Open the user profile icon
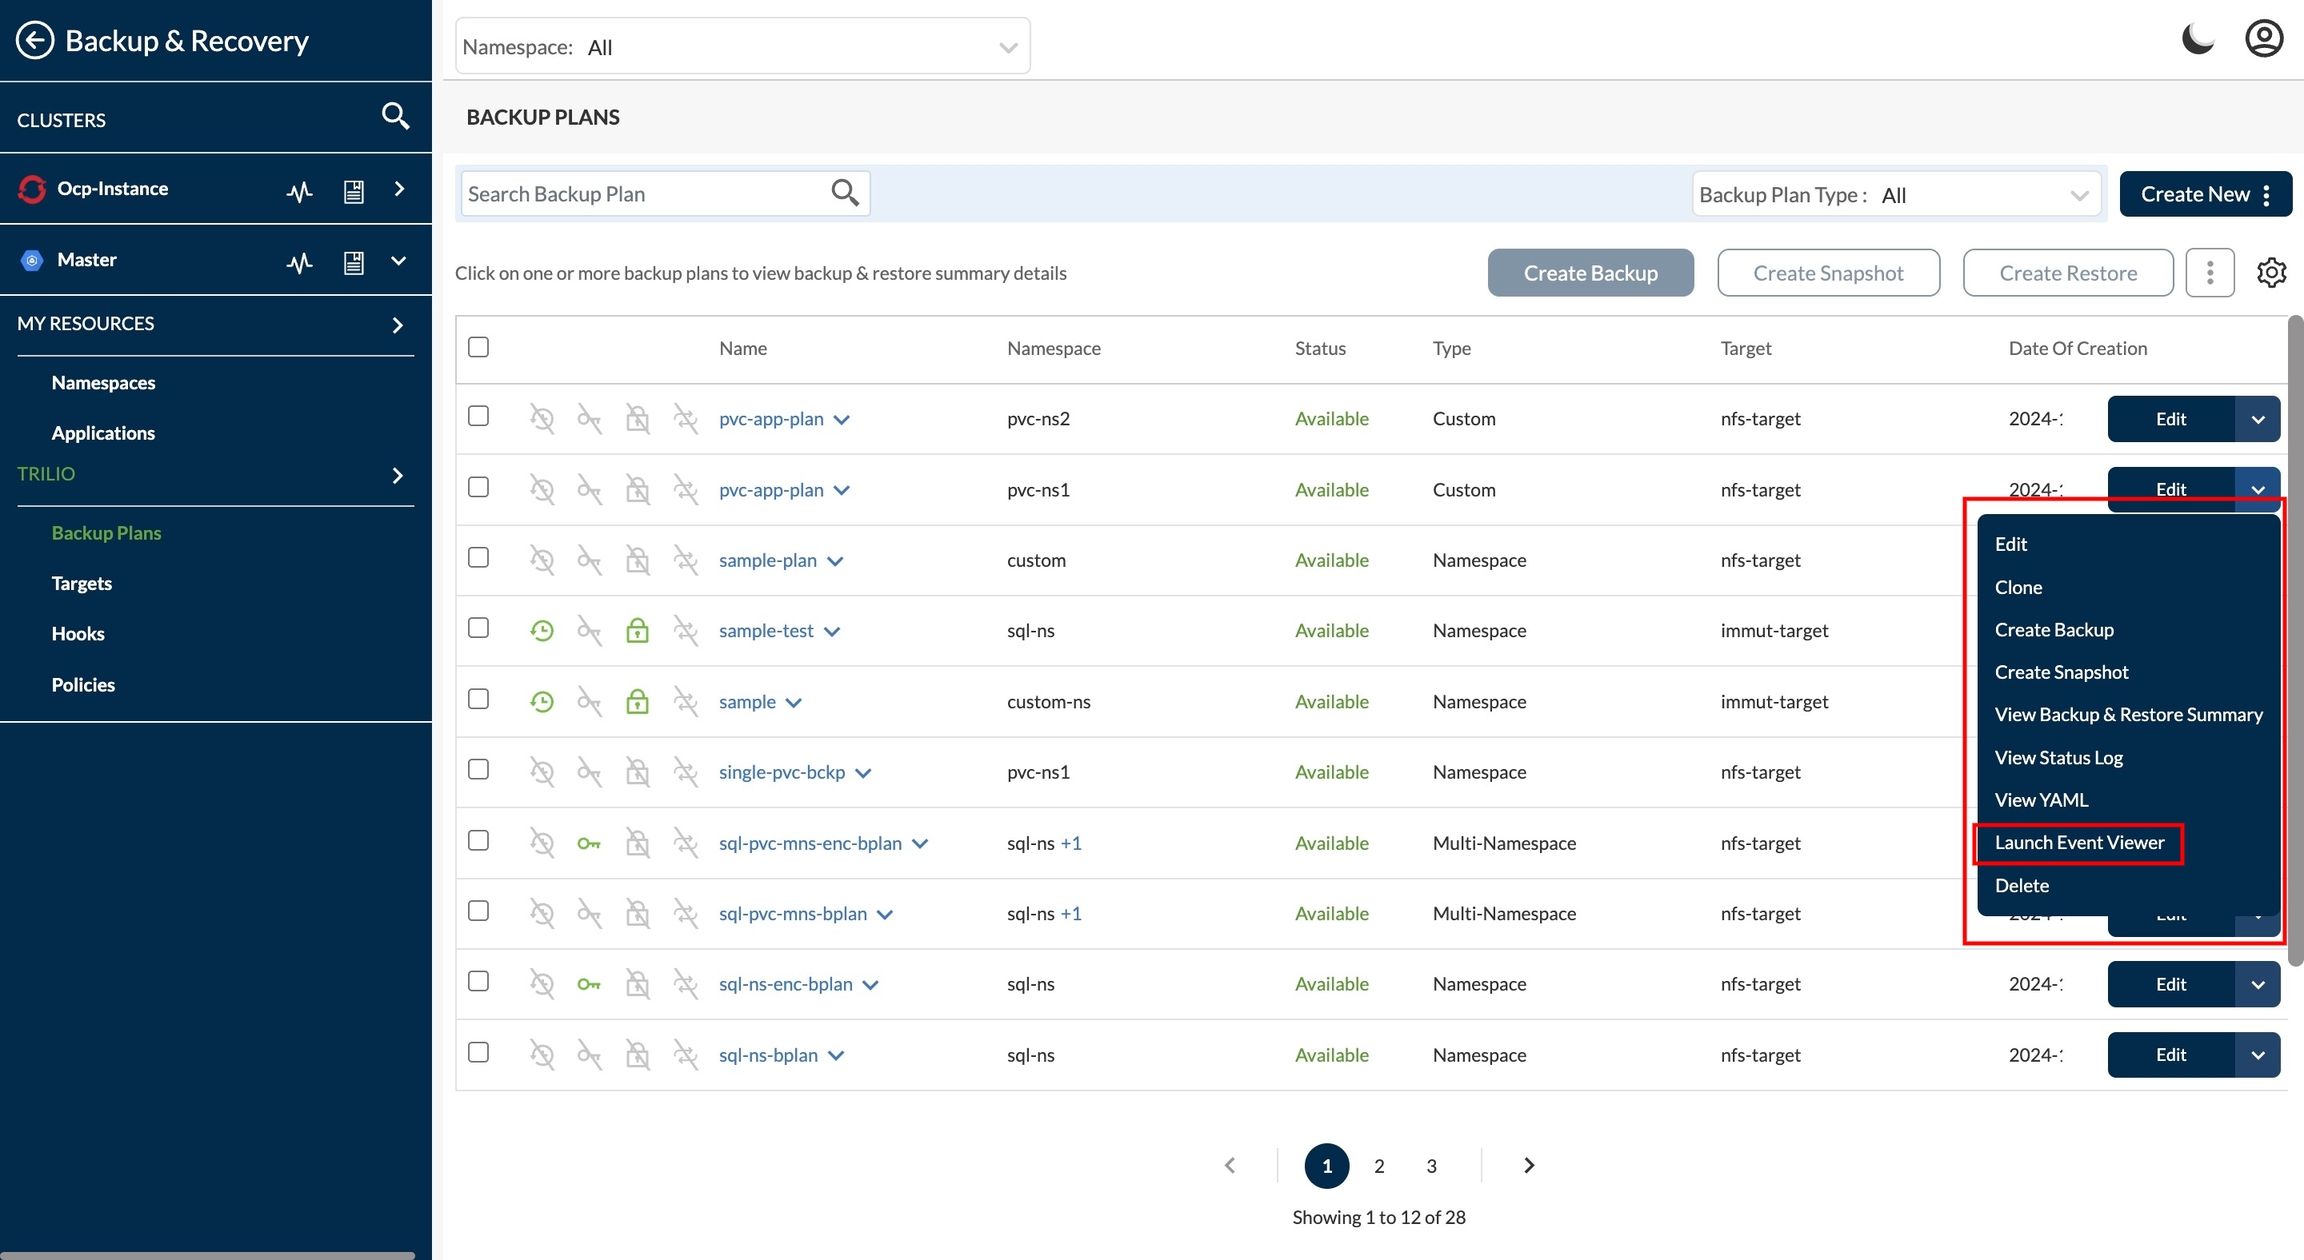The height and width of the screenshot is (1260, 2304). pyautogui.click(x=2263, y=39)
